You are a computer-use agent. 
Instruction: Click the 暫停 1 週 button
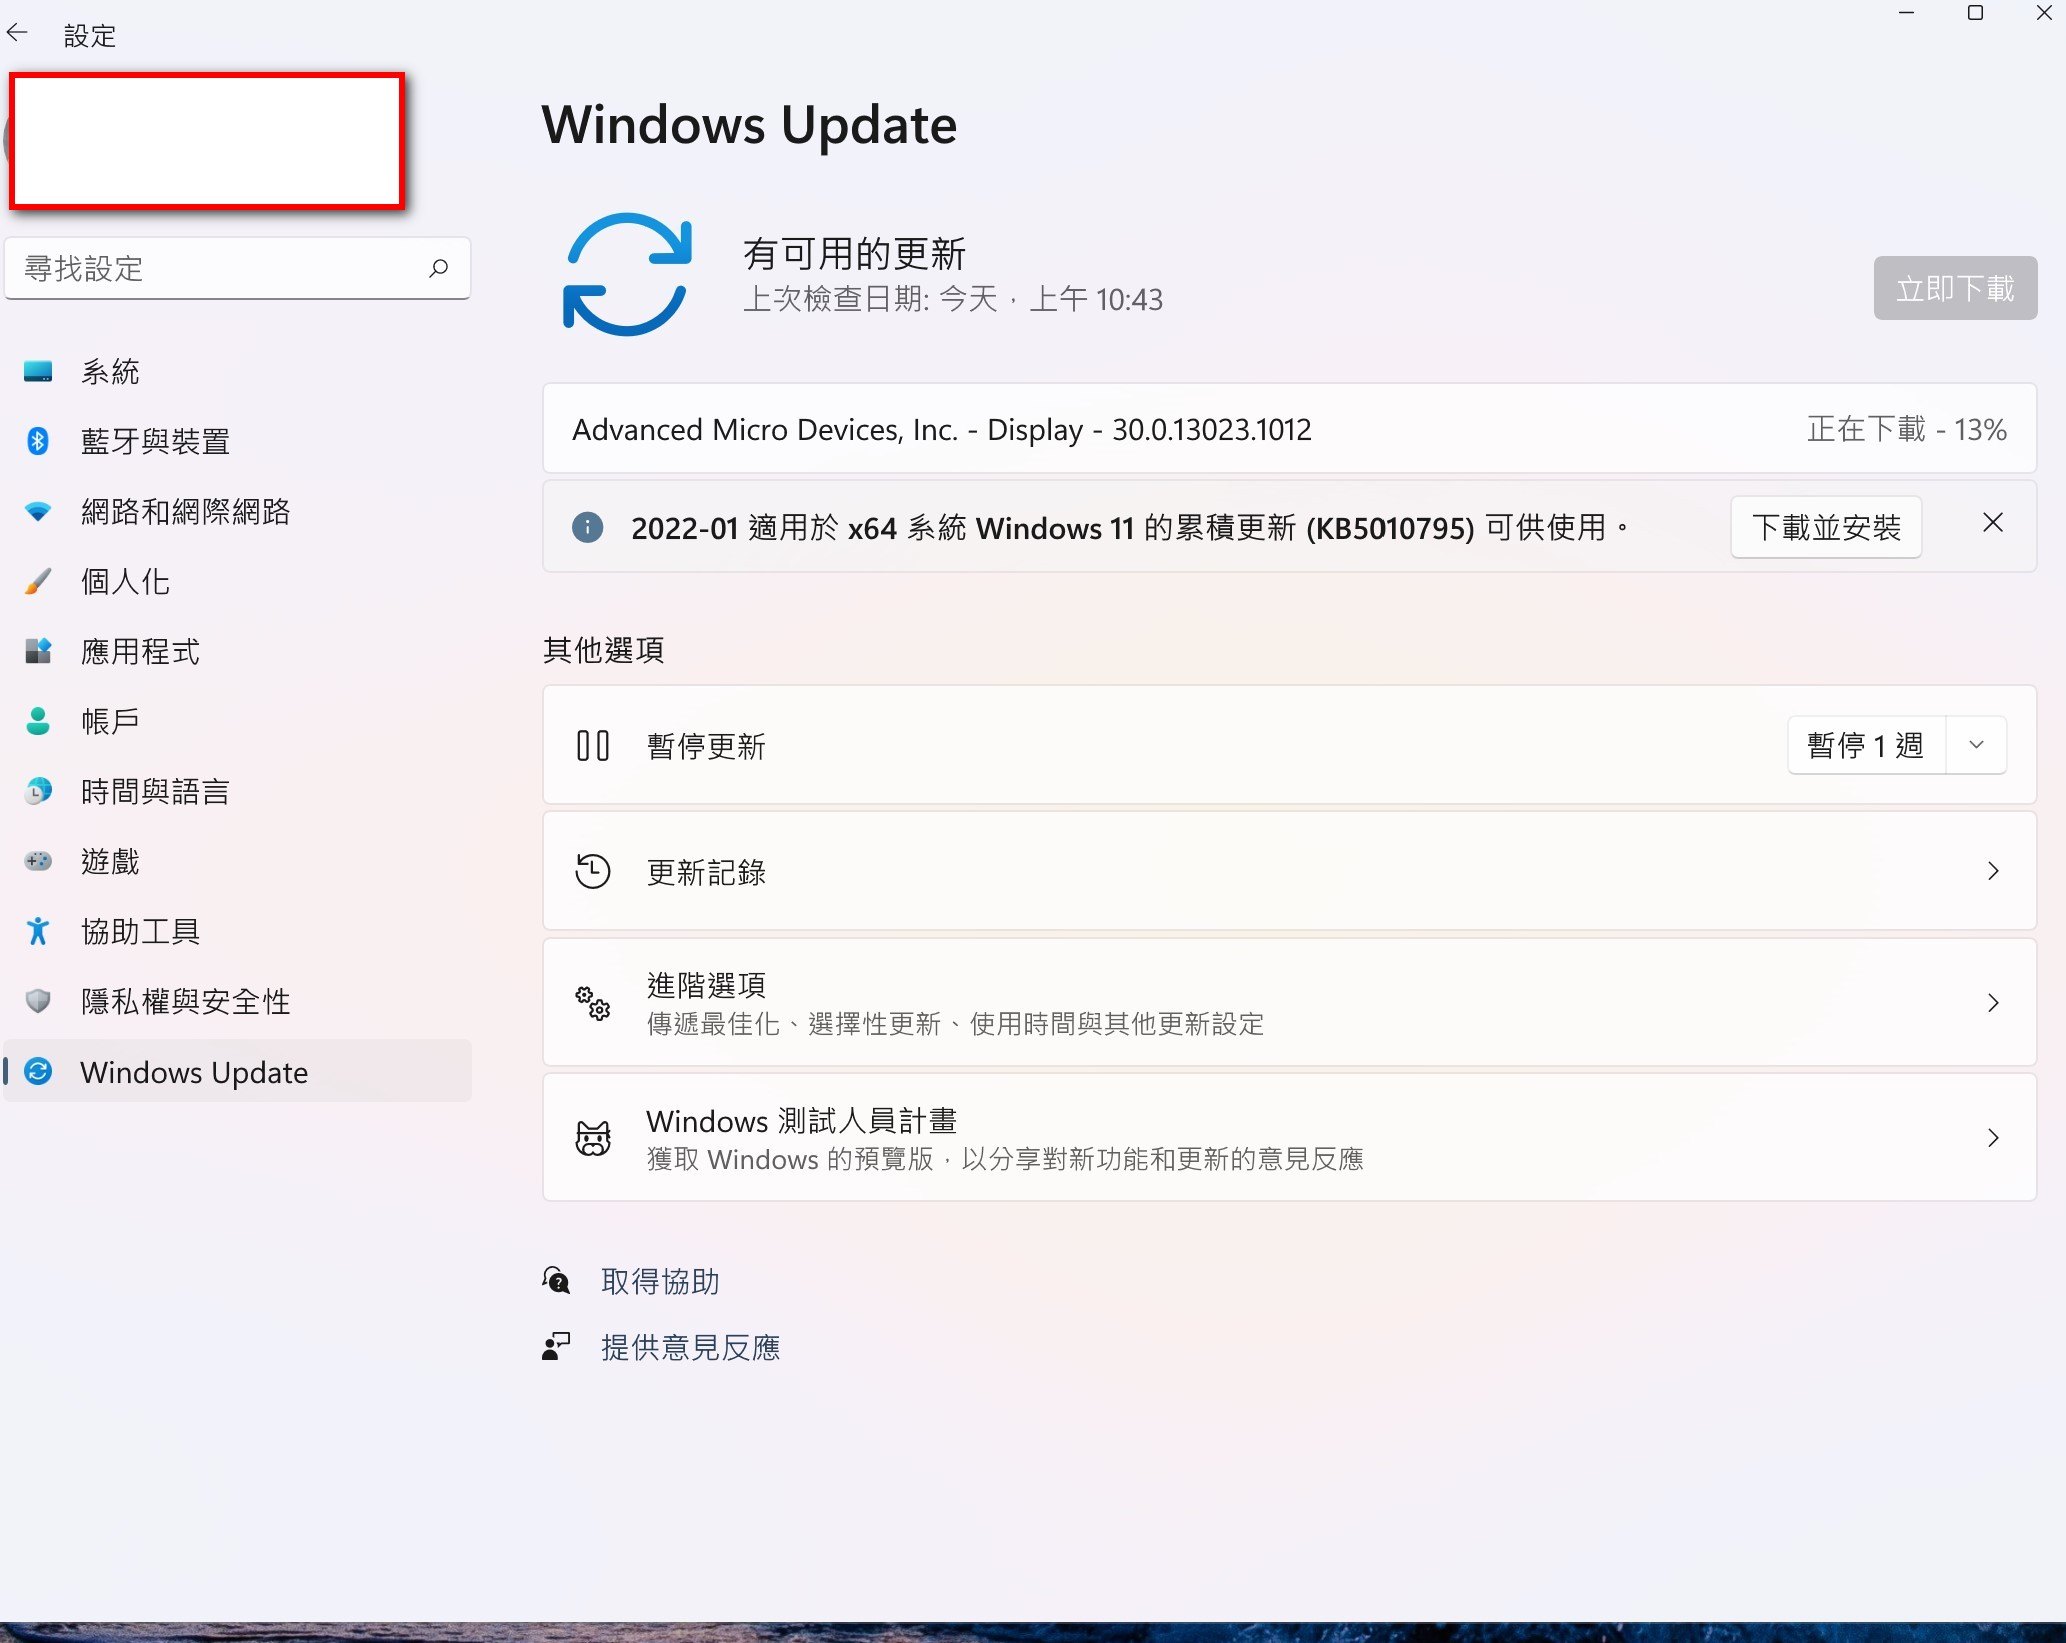pyautogui.click(x=1866, y=745)
